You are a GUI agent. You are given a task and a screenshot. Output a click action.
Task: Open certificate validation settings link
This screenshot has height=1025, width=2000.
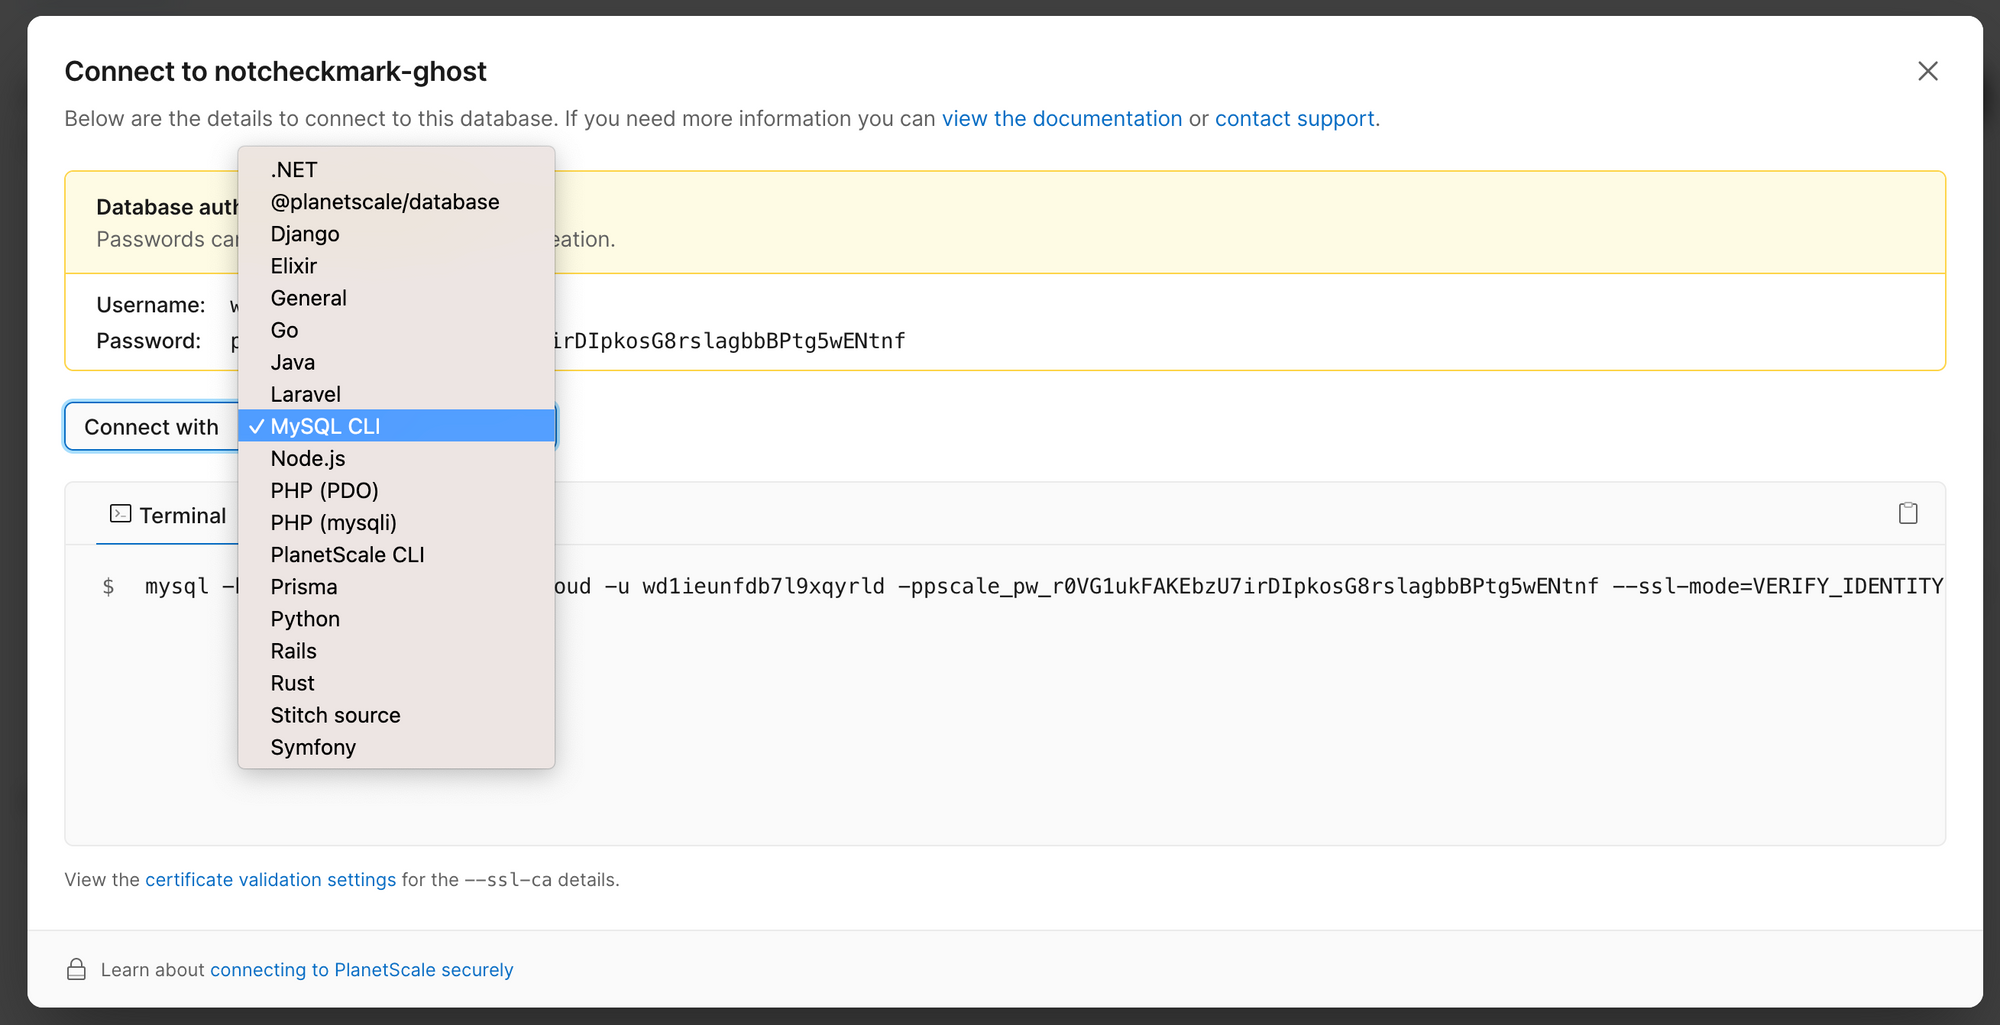270,880
